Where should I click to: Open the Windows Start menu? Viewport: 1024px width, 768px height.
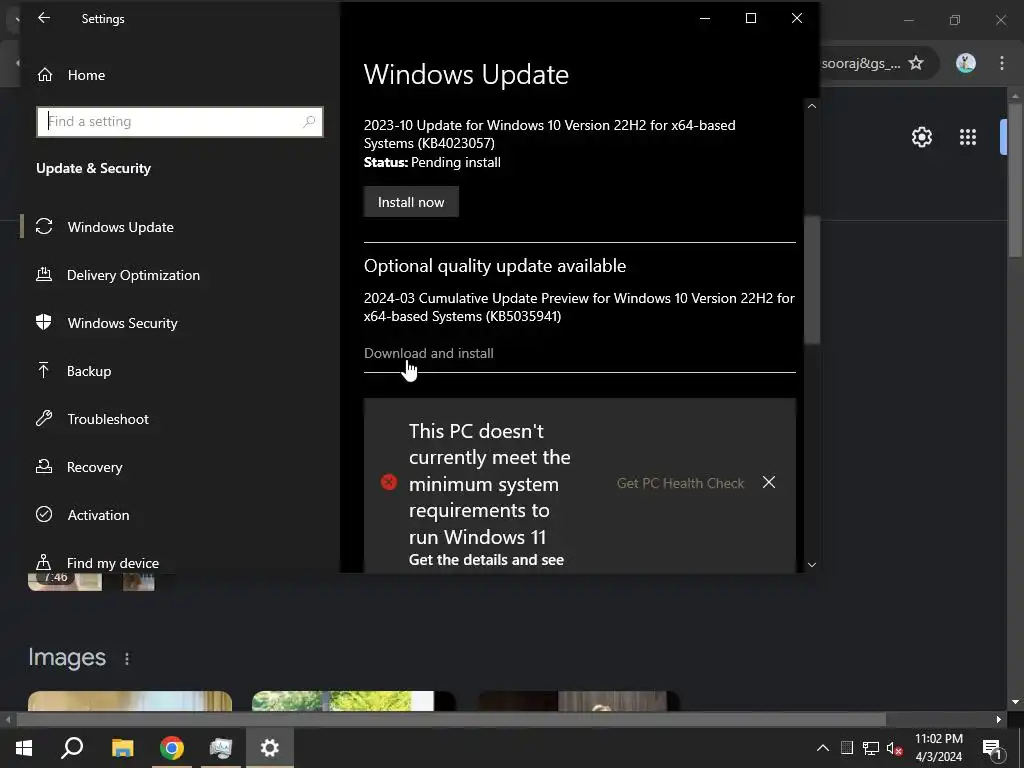click(24, 748)
